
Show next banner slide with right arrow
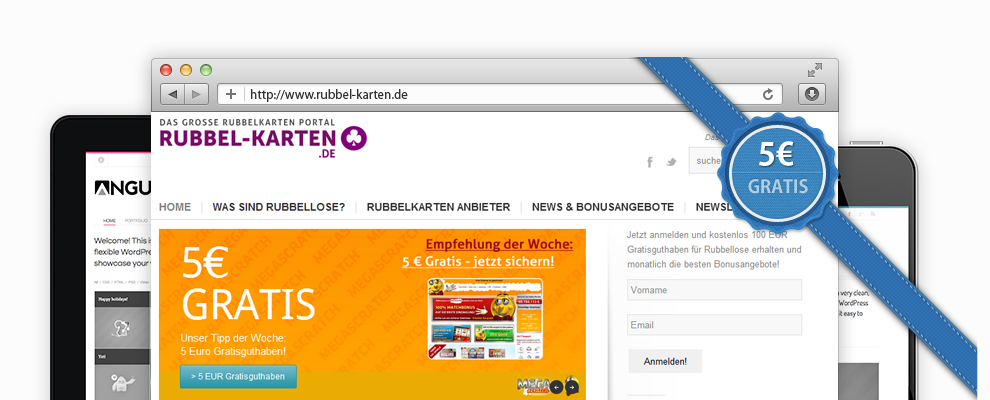571,387
